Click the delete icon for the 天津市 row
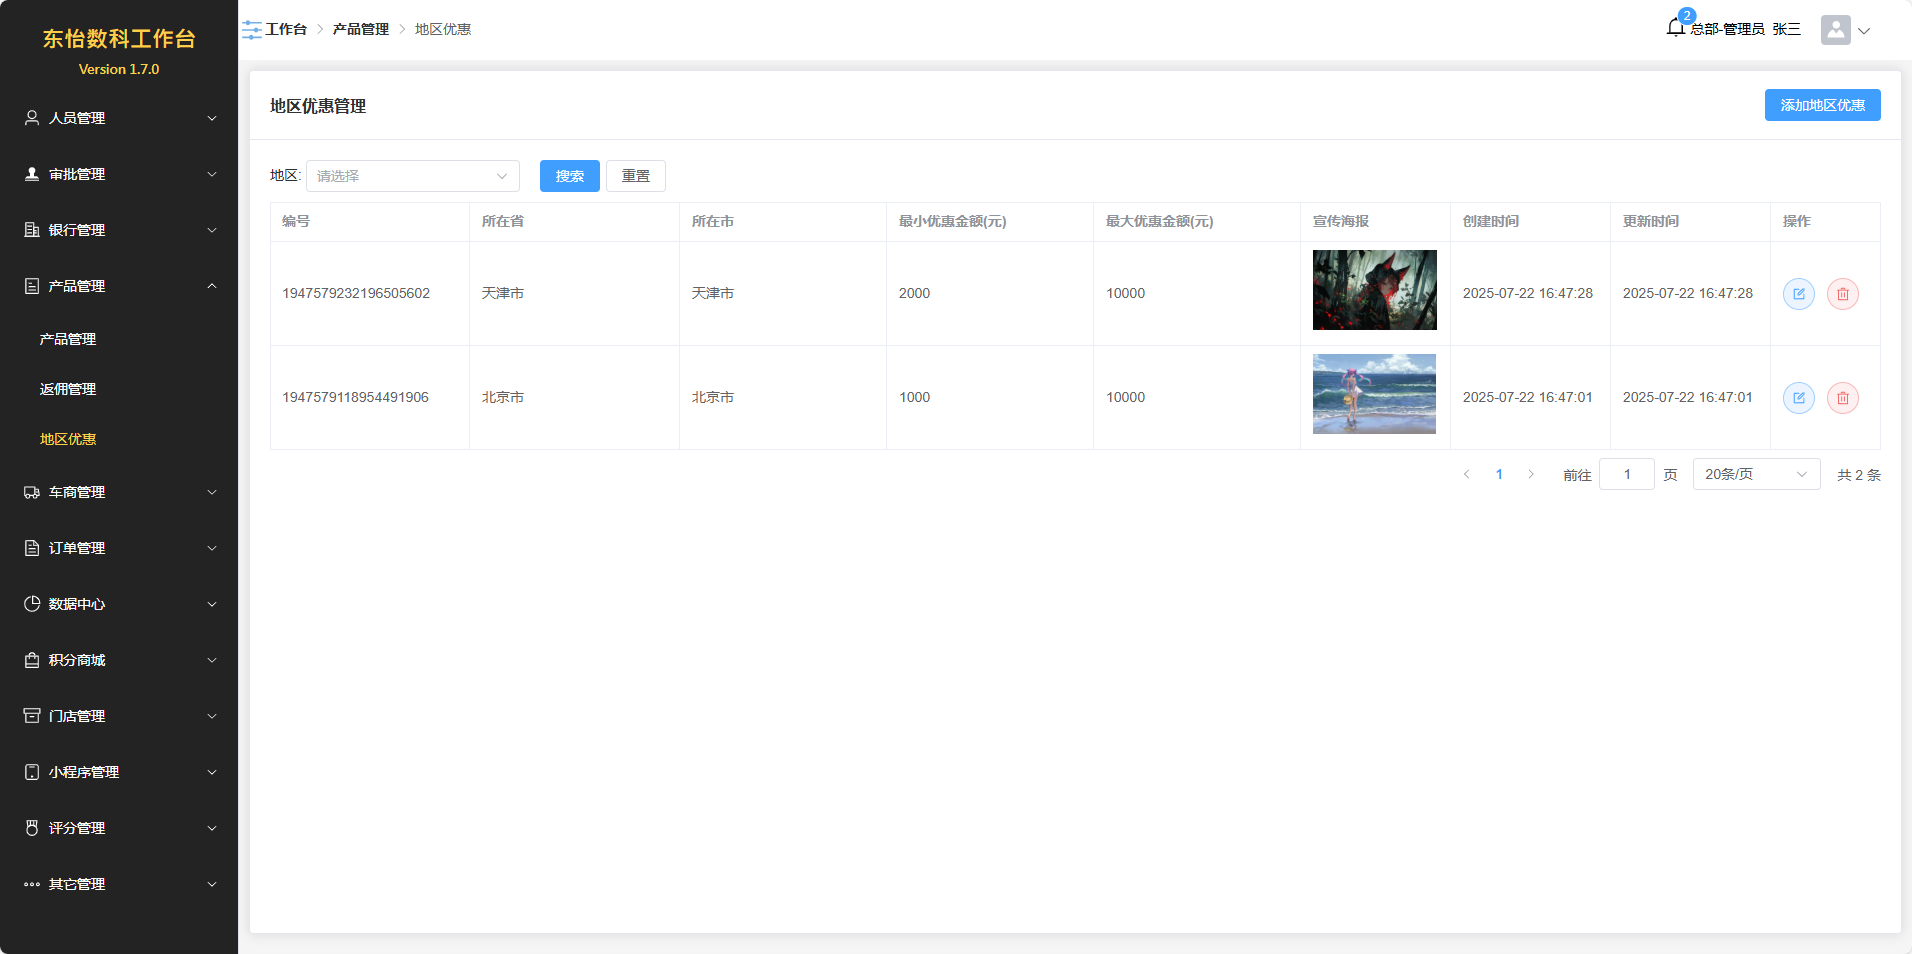 (x=1842, y=294)
